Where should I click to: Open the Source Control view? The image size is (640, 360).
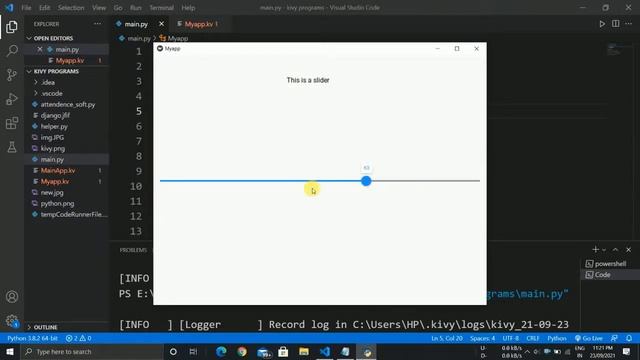point(12,75)
